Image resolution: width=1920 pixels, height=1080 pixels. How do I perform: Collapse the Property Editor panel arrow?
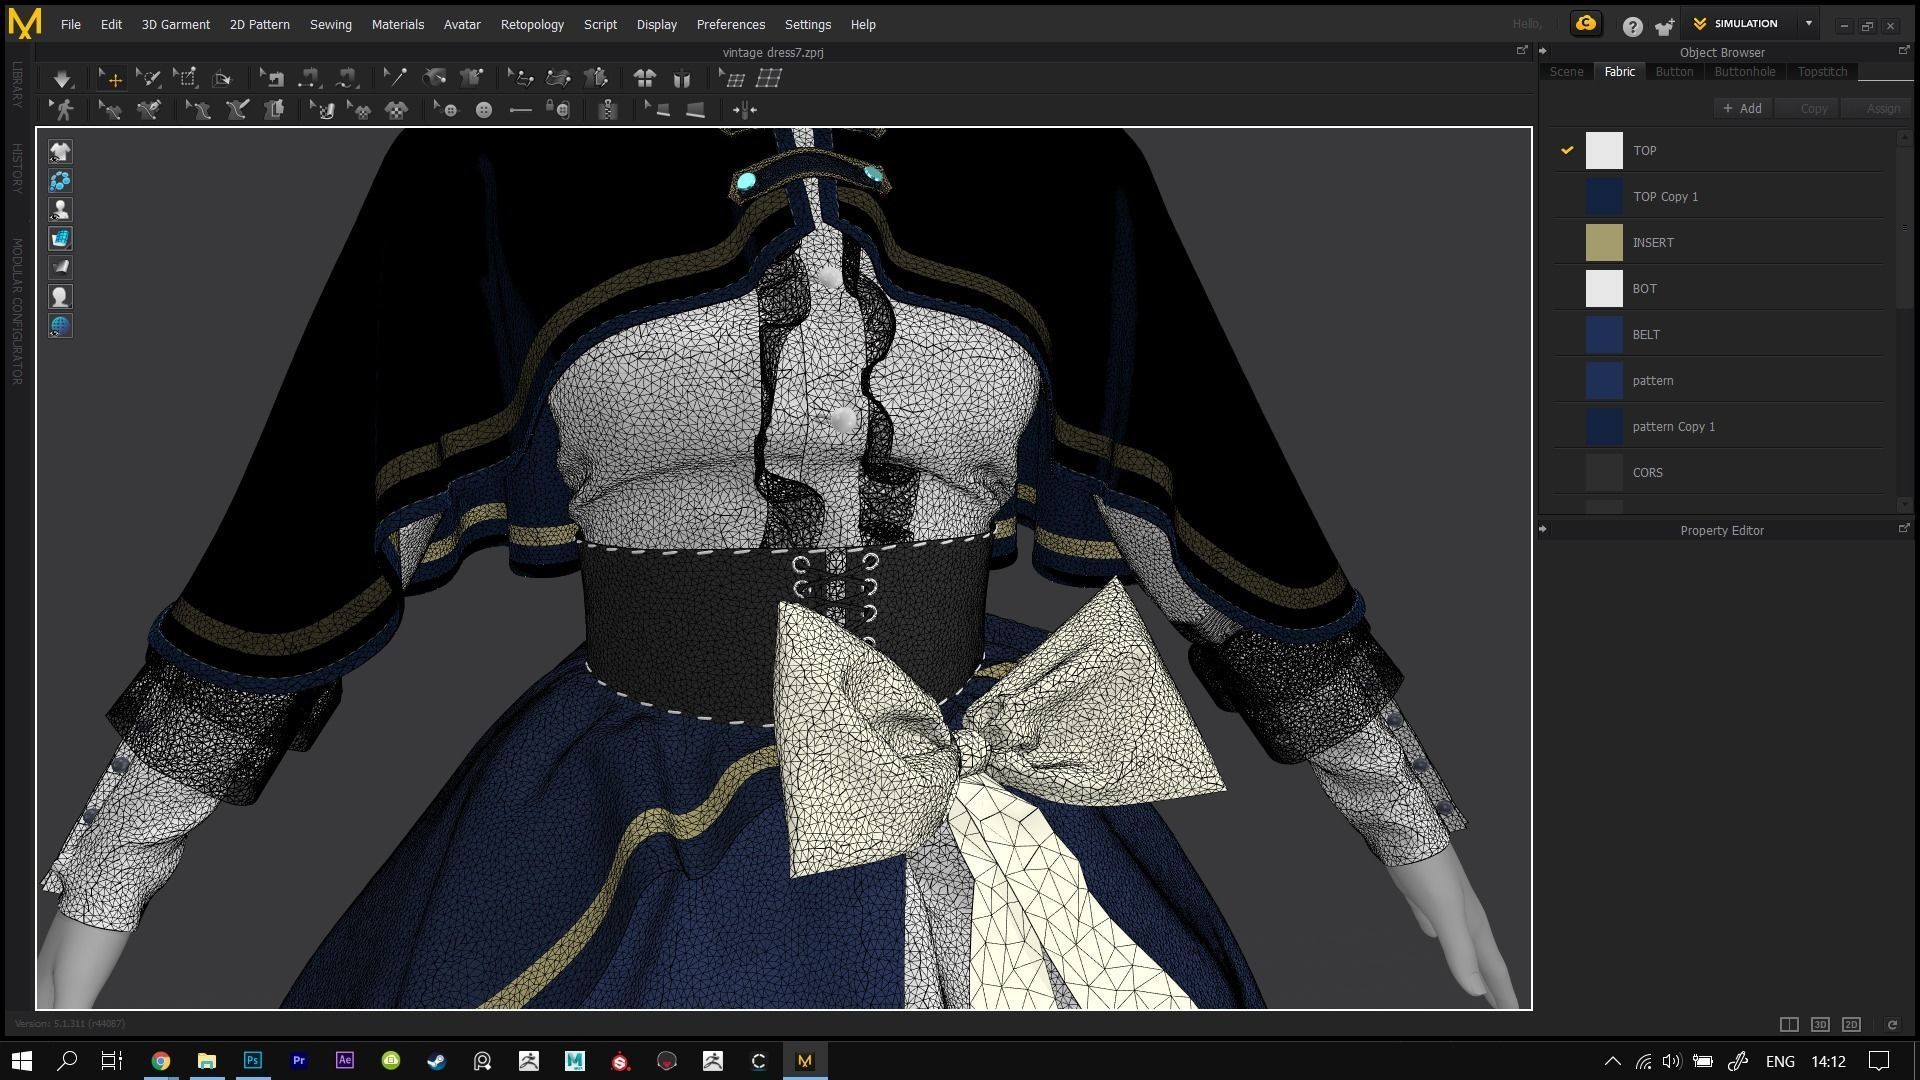1543,529
